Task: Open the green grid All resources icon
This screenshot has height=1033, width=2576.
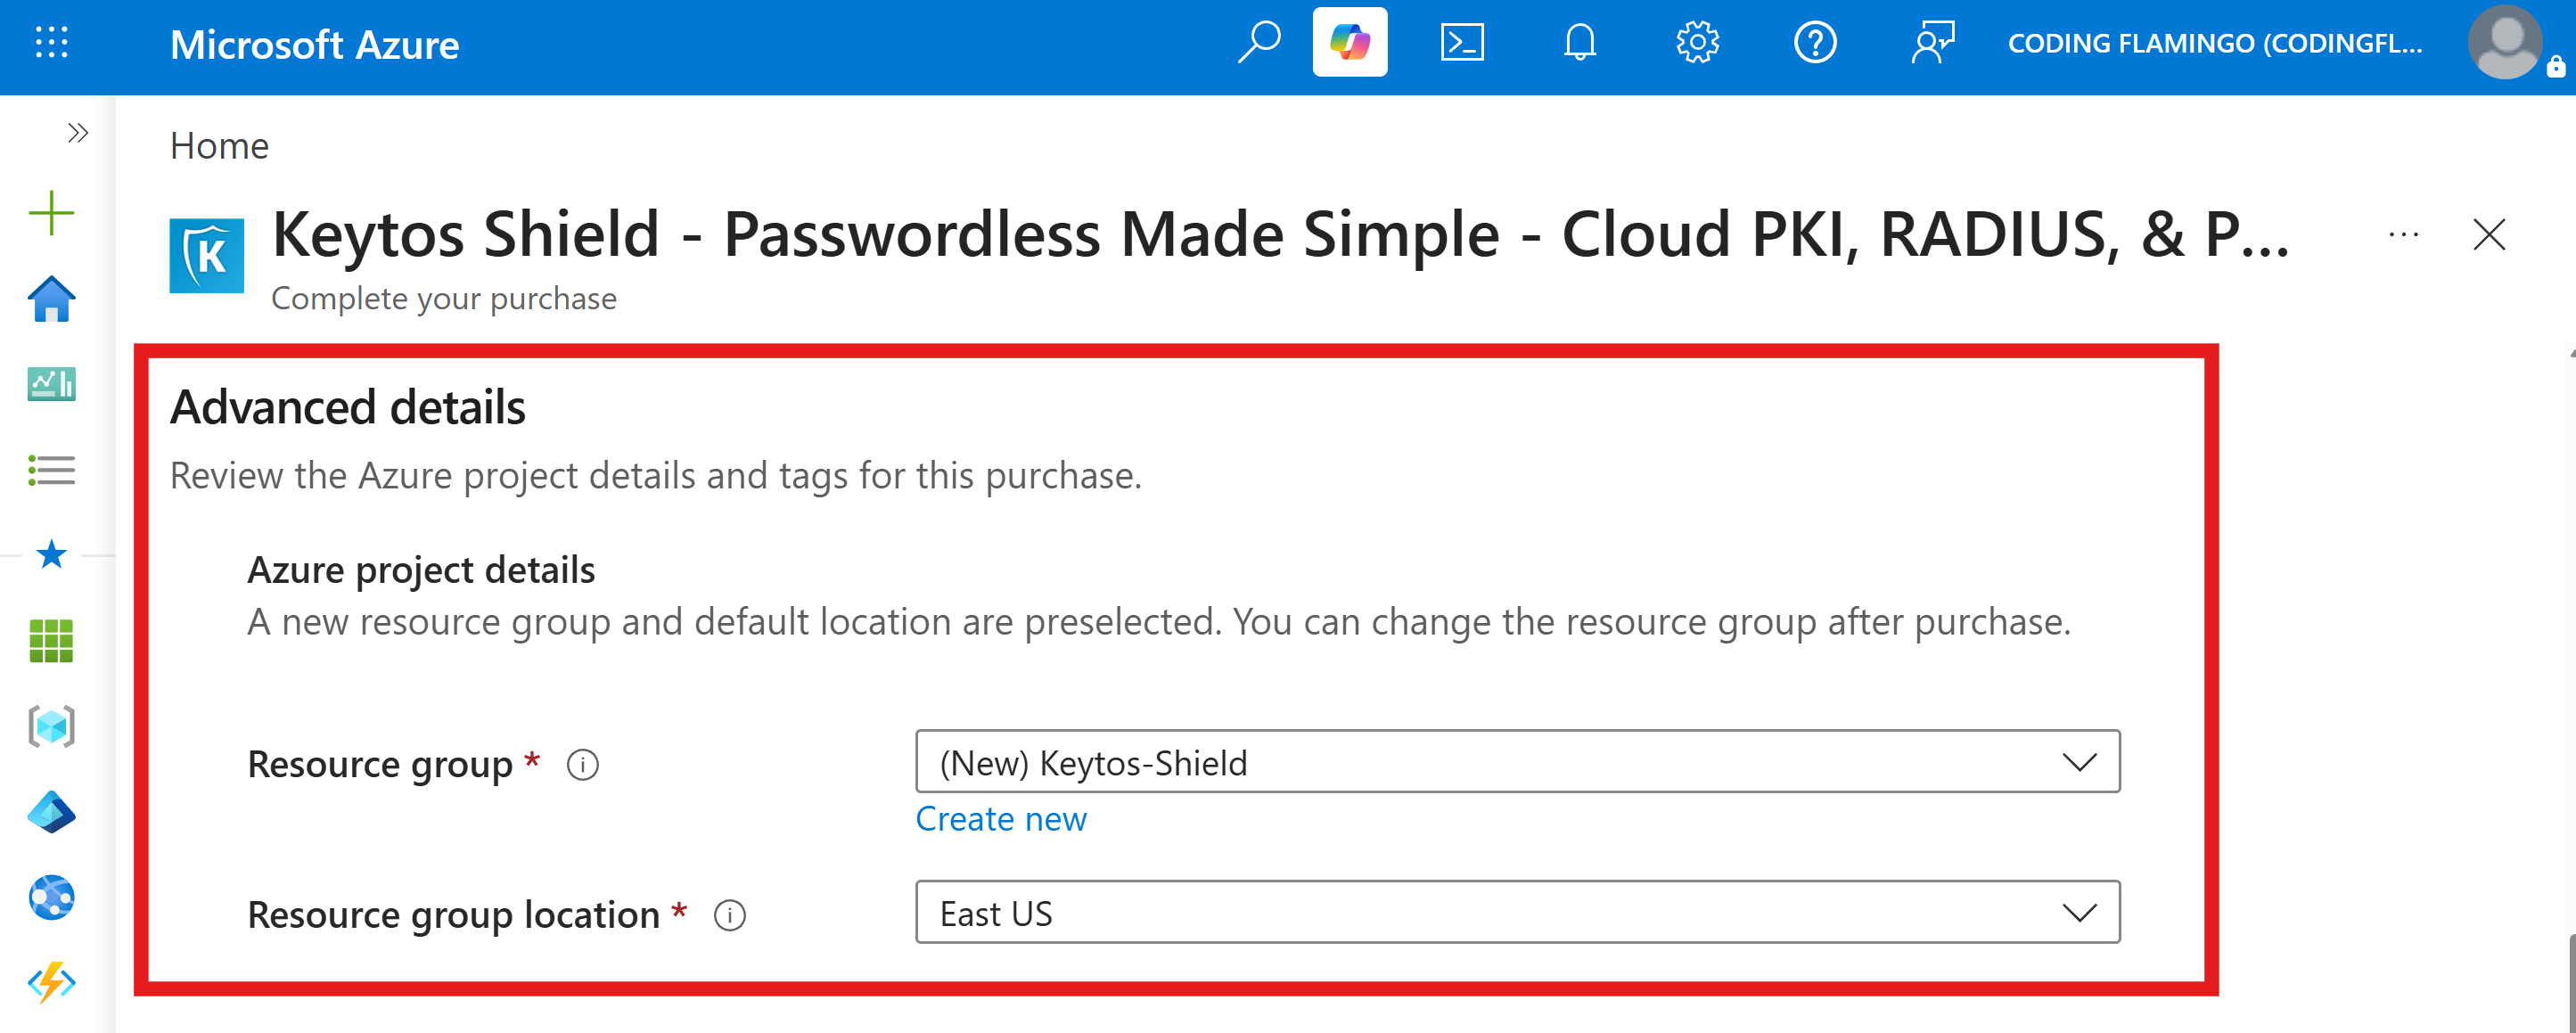Action: pos(52,641)
